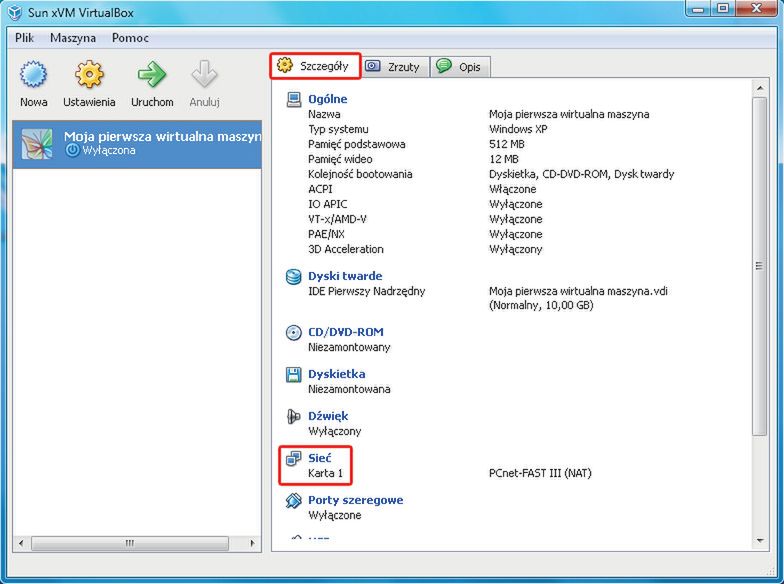Screen dimensions: 784x584
Task: Click the machine list scroll-left arrow
Action: pyautogui.click(x=21, y=543)
